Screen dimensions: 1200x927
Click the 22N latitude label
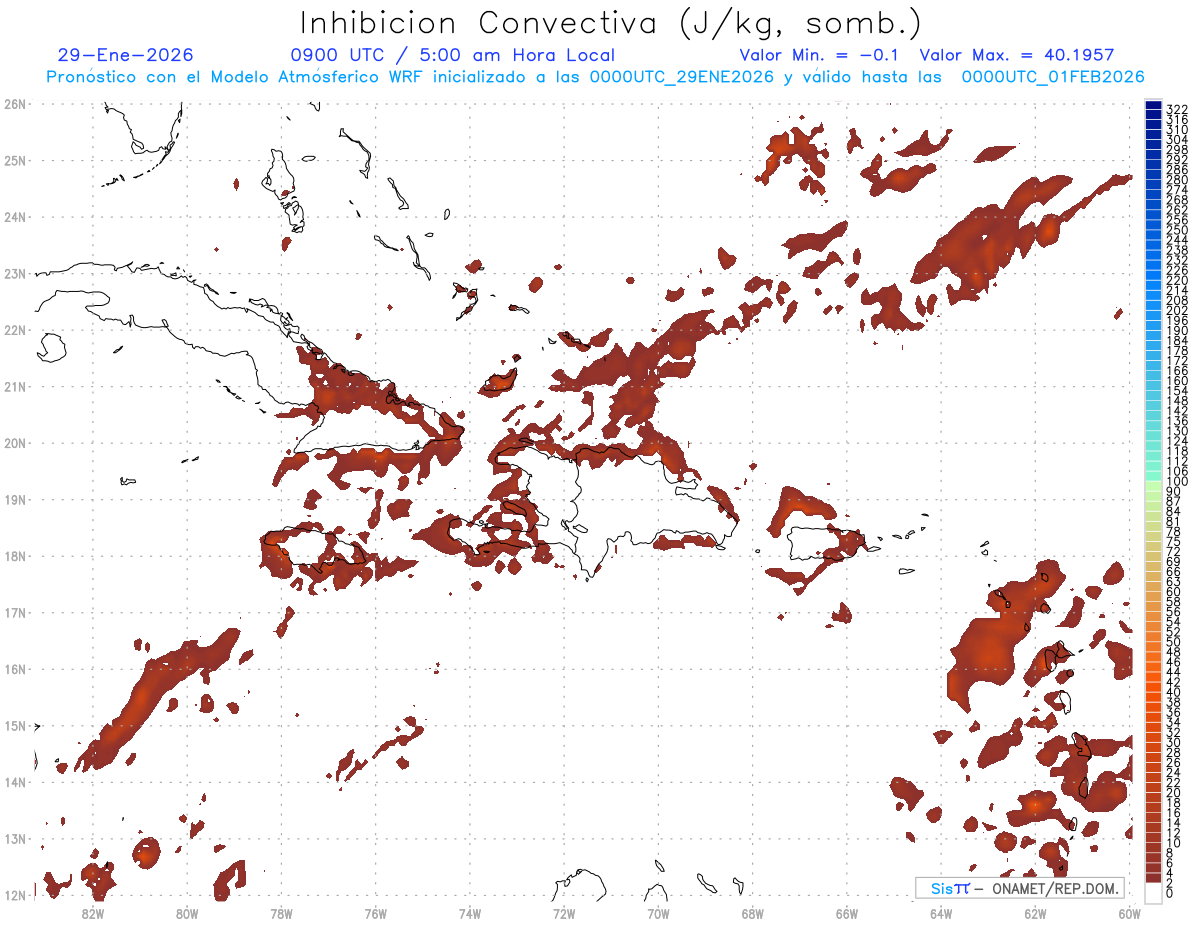click(15, 329)
